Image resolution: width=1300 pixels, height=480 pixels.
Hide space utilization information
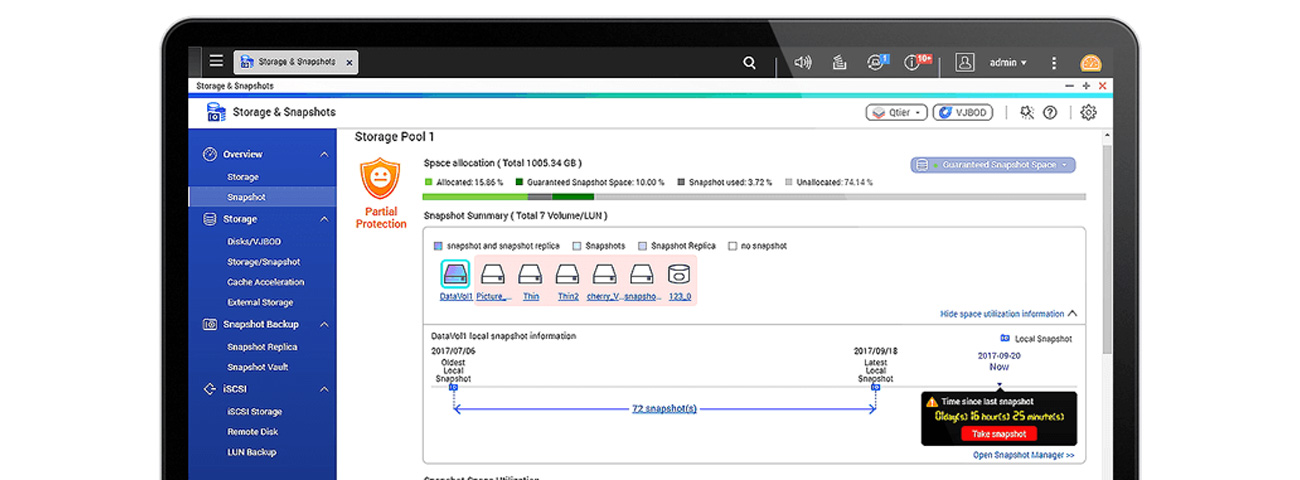click(1008, 314)
